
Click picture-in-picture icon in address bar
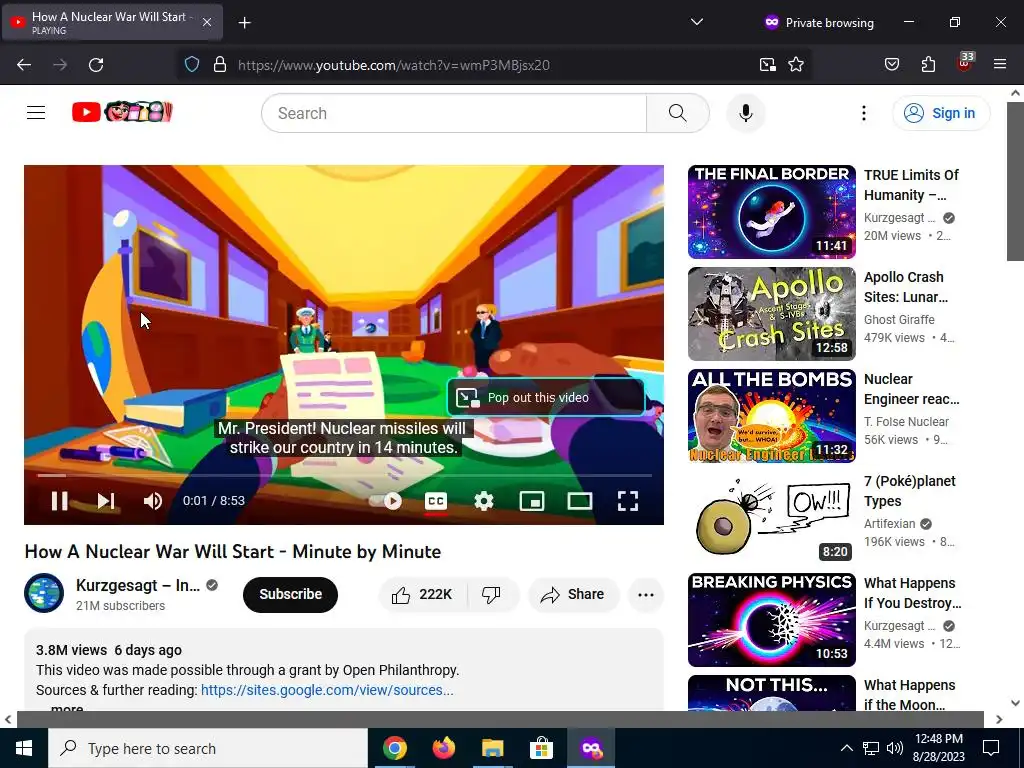[x=767, y=65]
